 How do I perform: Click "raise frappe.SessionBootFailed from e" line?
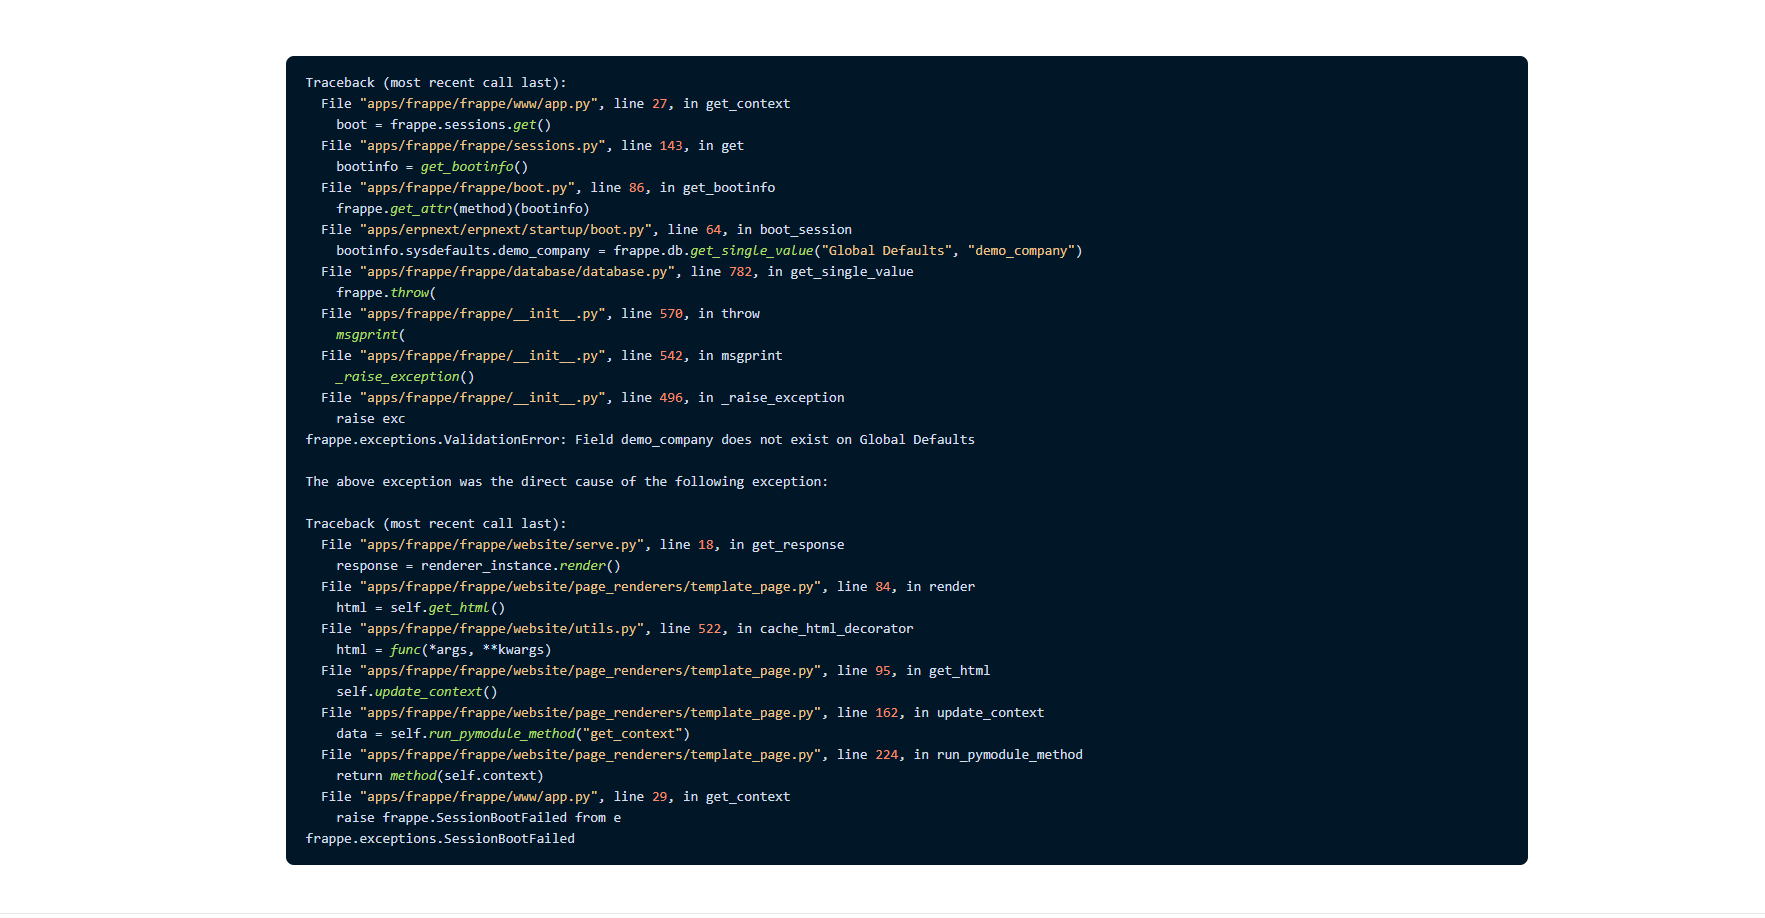(x=478, y=818)
